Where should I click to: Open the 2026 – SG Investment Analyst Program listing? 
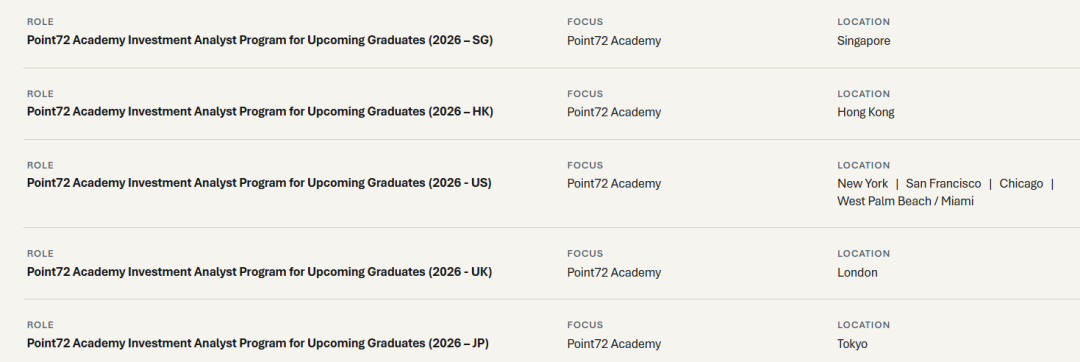[x=260, y=40]
